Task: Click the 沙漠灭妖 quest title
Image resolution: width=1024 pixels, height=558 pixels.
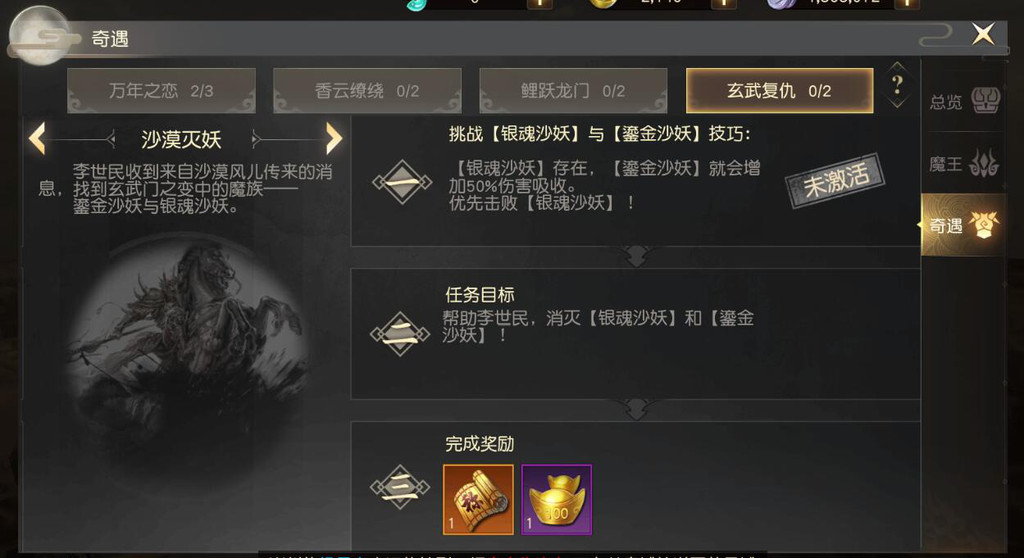Action: click(181, 139)
